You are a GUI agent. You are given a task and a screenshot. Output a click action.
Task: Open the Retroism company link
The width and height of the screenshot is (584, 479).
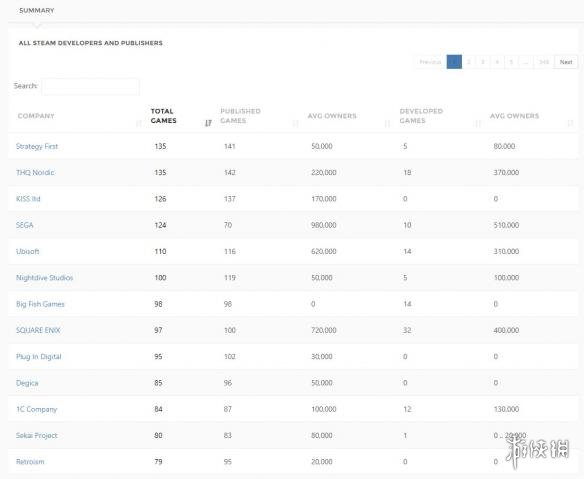[x=30, y=461]
